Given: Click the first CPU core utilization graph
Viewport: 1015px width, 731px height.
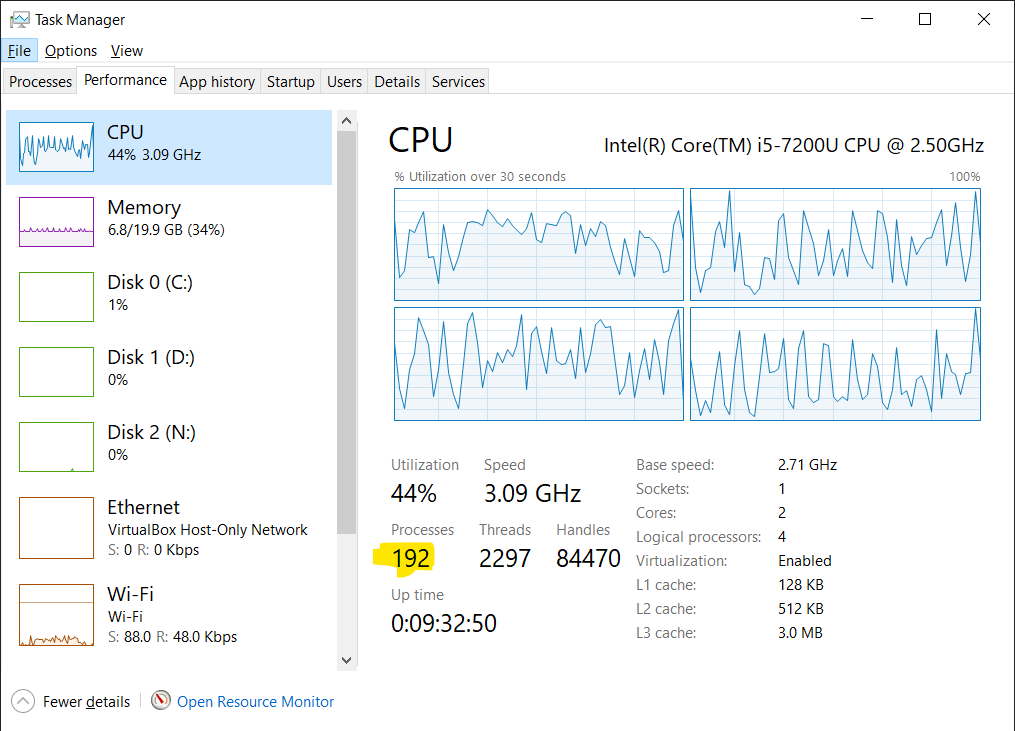Looking at the screenshot, I should pos(539,244).
